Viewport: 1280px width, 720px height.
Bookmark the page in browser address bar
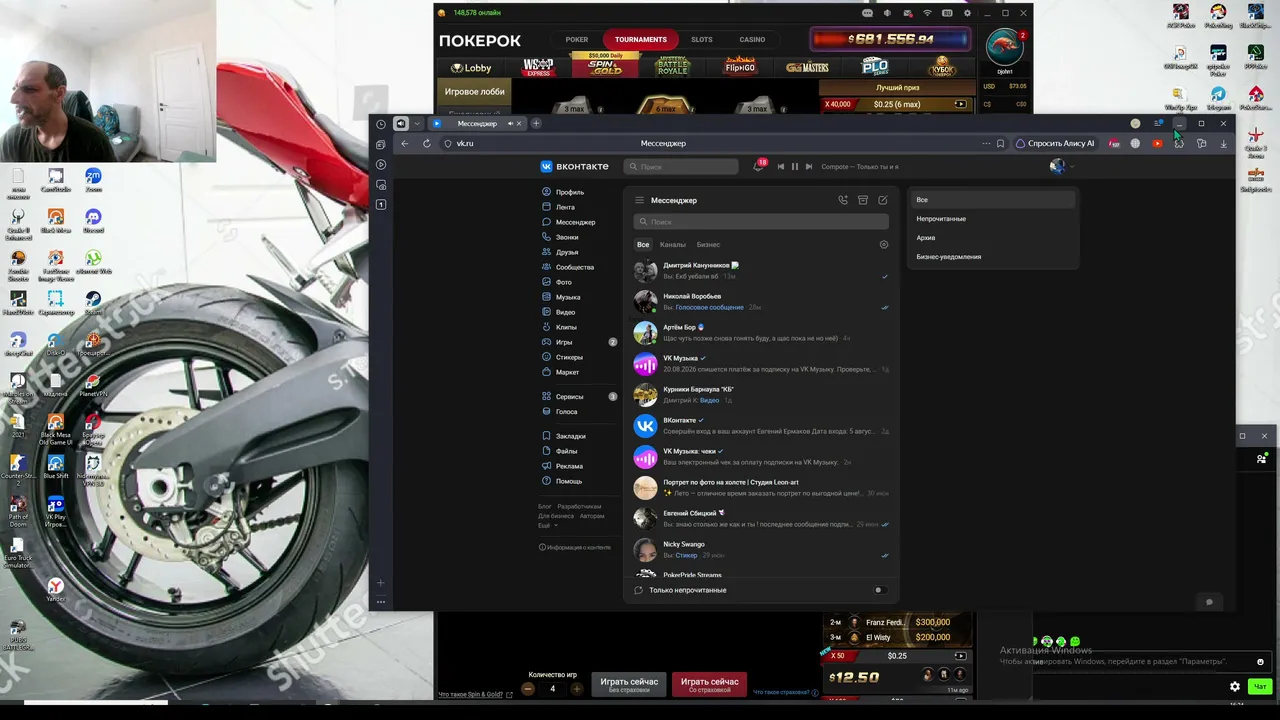1000,143
